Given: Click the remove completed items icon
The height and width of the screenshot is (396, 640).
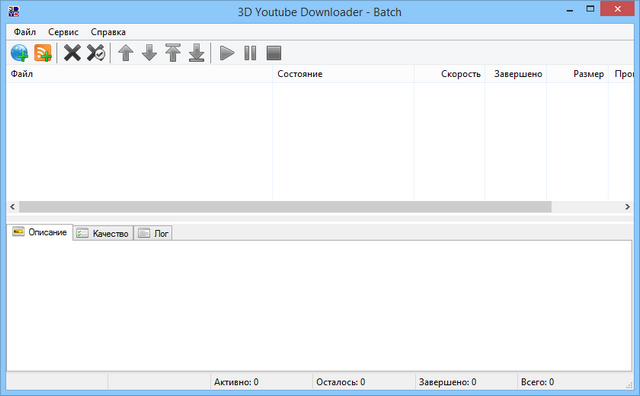Looking at the screenshot, I should click(x=96, y=53).
